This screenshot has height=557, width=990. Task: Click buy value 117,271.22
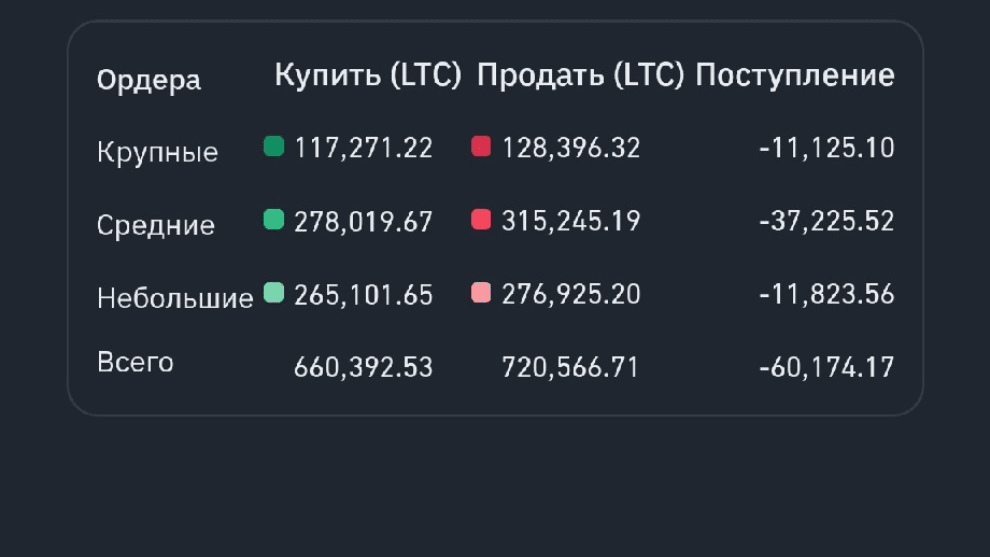pyautogui.click(x=364, y=148)
